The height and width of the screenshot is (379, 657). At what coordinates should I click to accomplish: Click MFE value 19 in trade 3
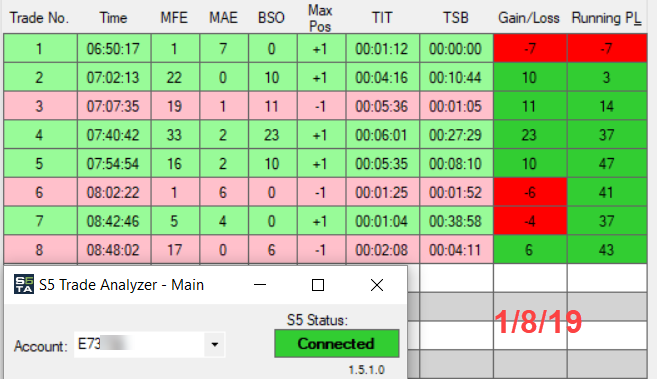(x=175, y=106)
